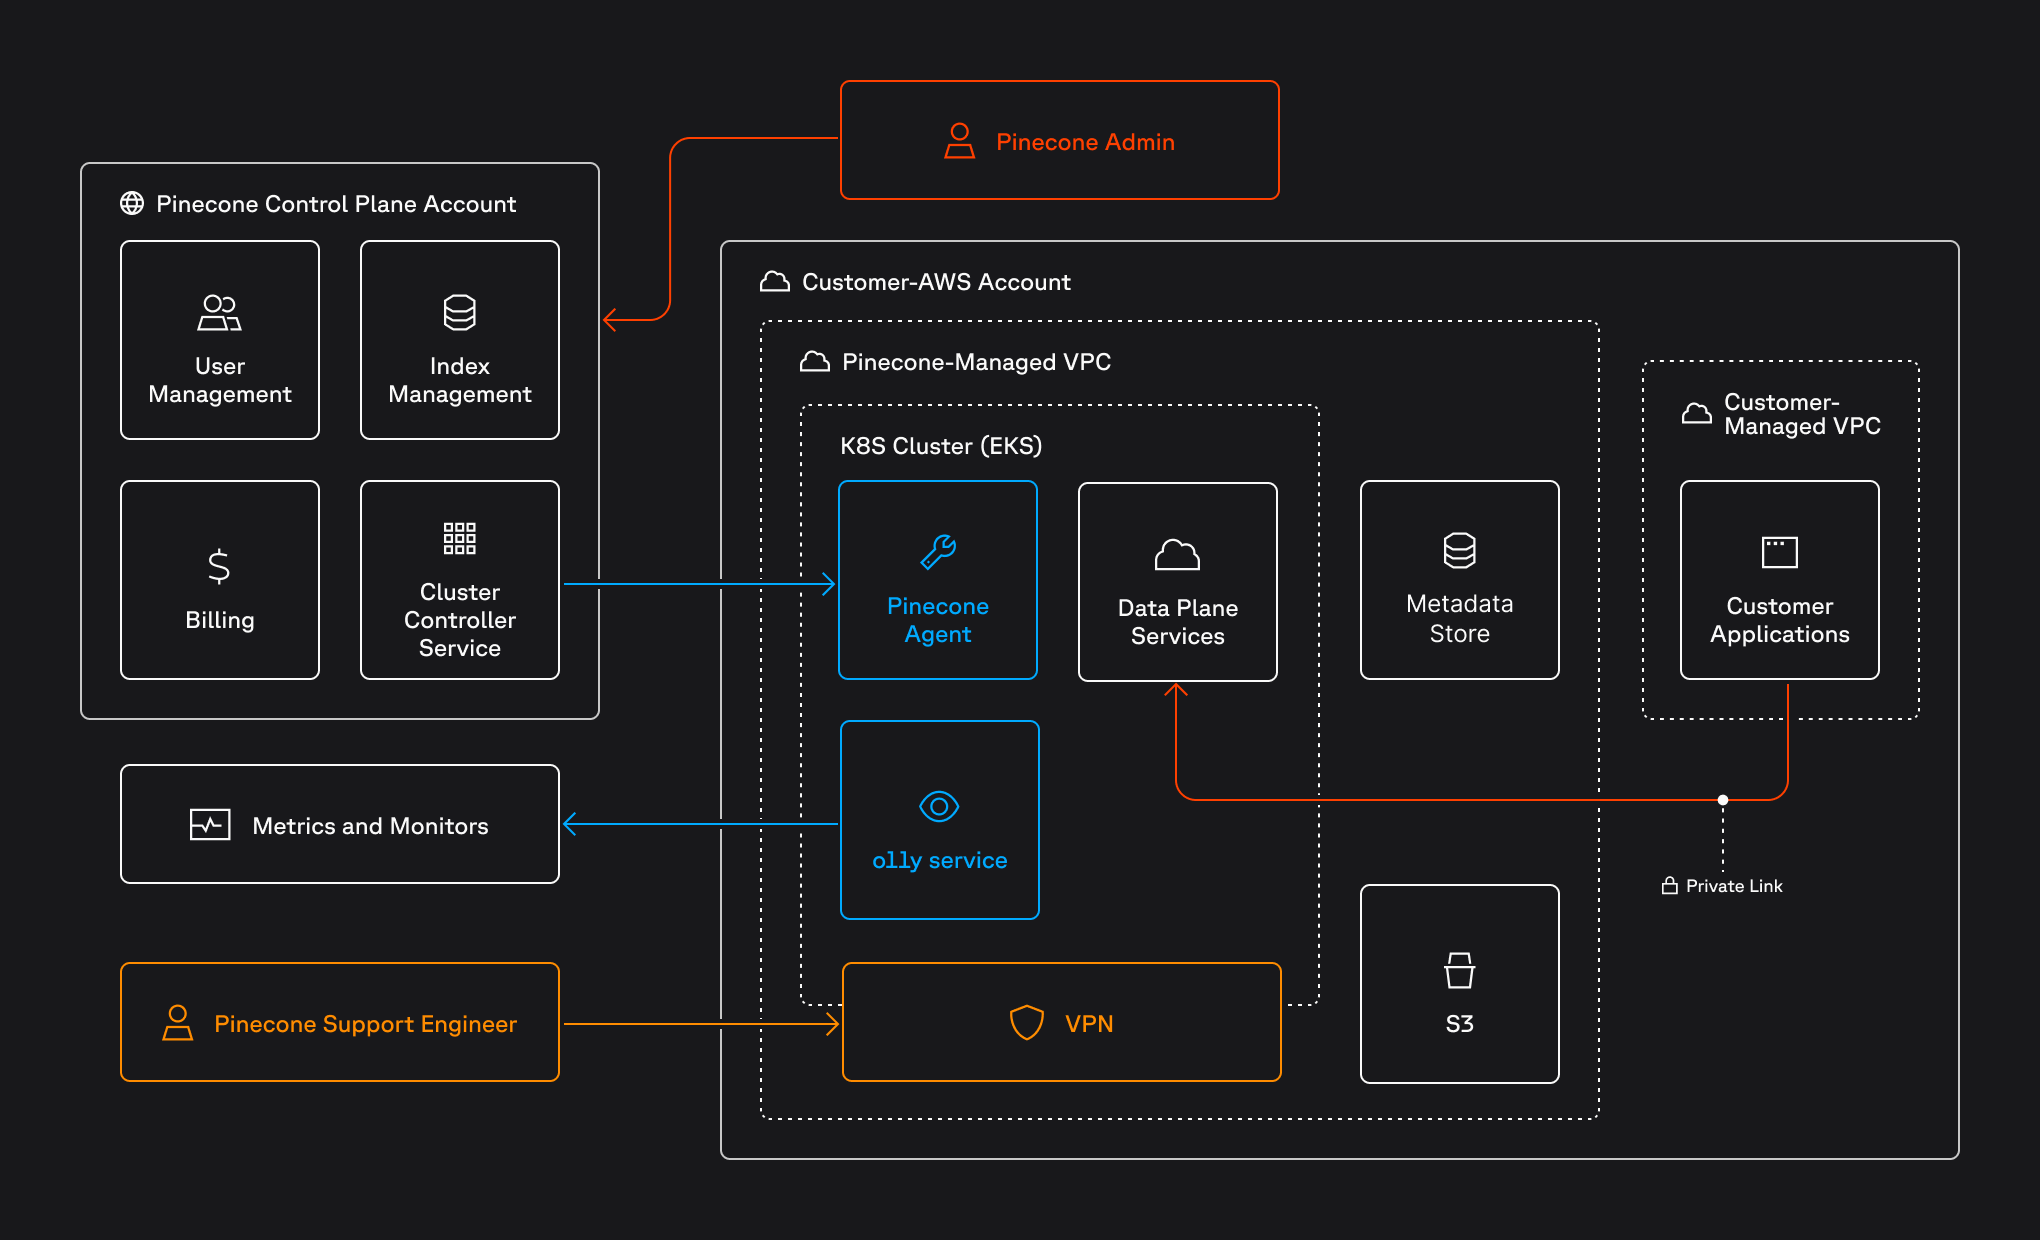This screenshot has width=2040, height=1240.
Task: Click the Customer-AWS Account label
Action: point(935,282)
